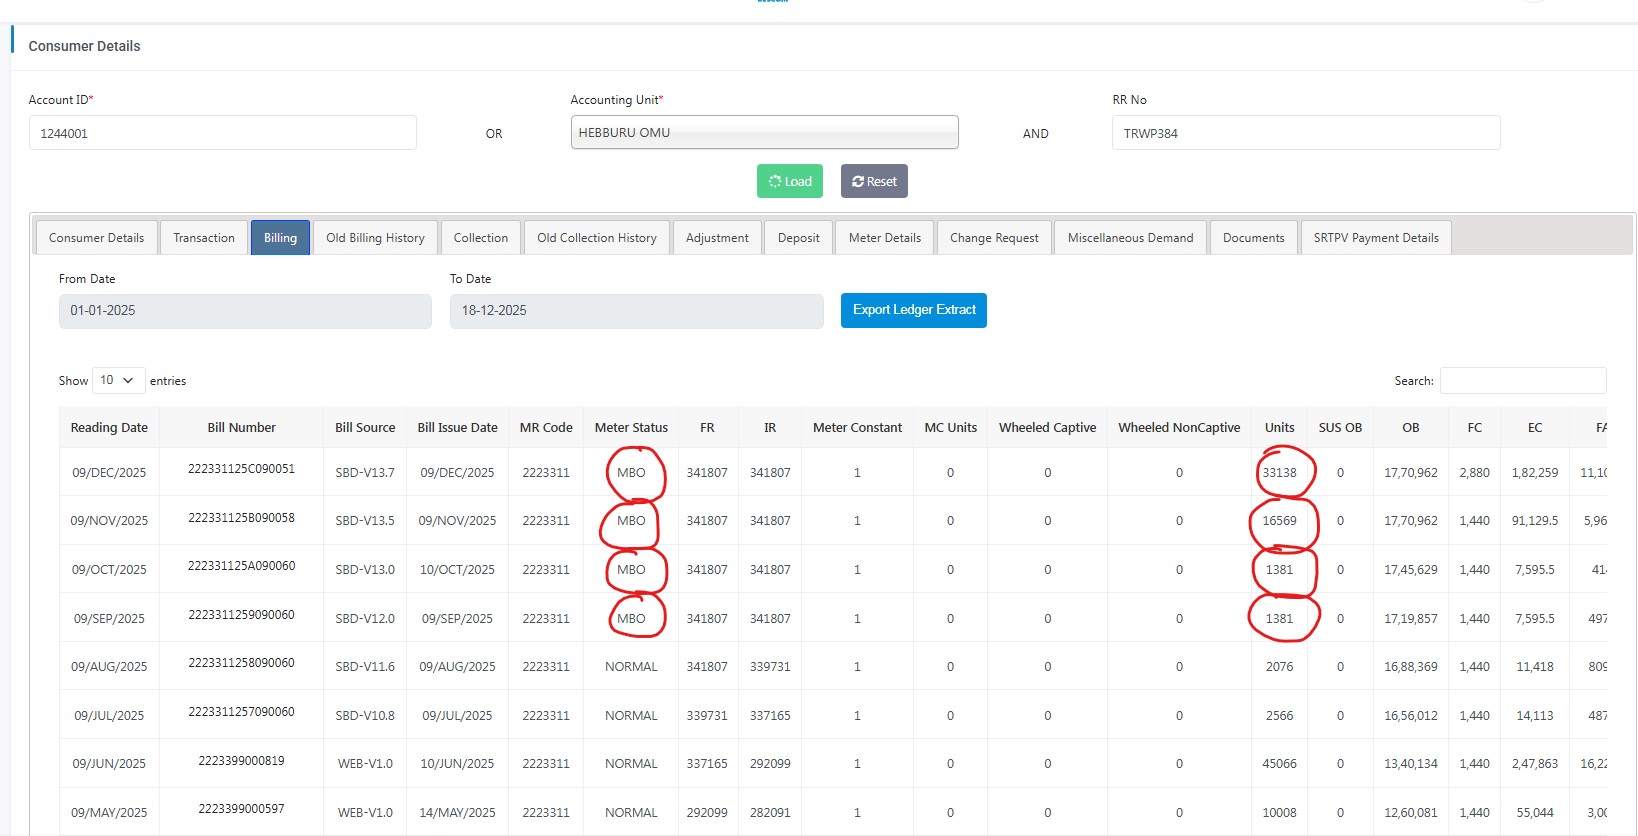Sort by Meter Status column header
Screen dimensions: 1638x836
(631, 427)
